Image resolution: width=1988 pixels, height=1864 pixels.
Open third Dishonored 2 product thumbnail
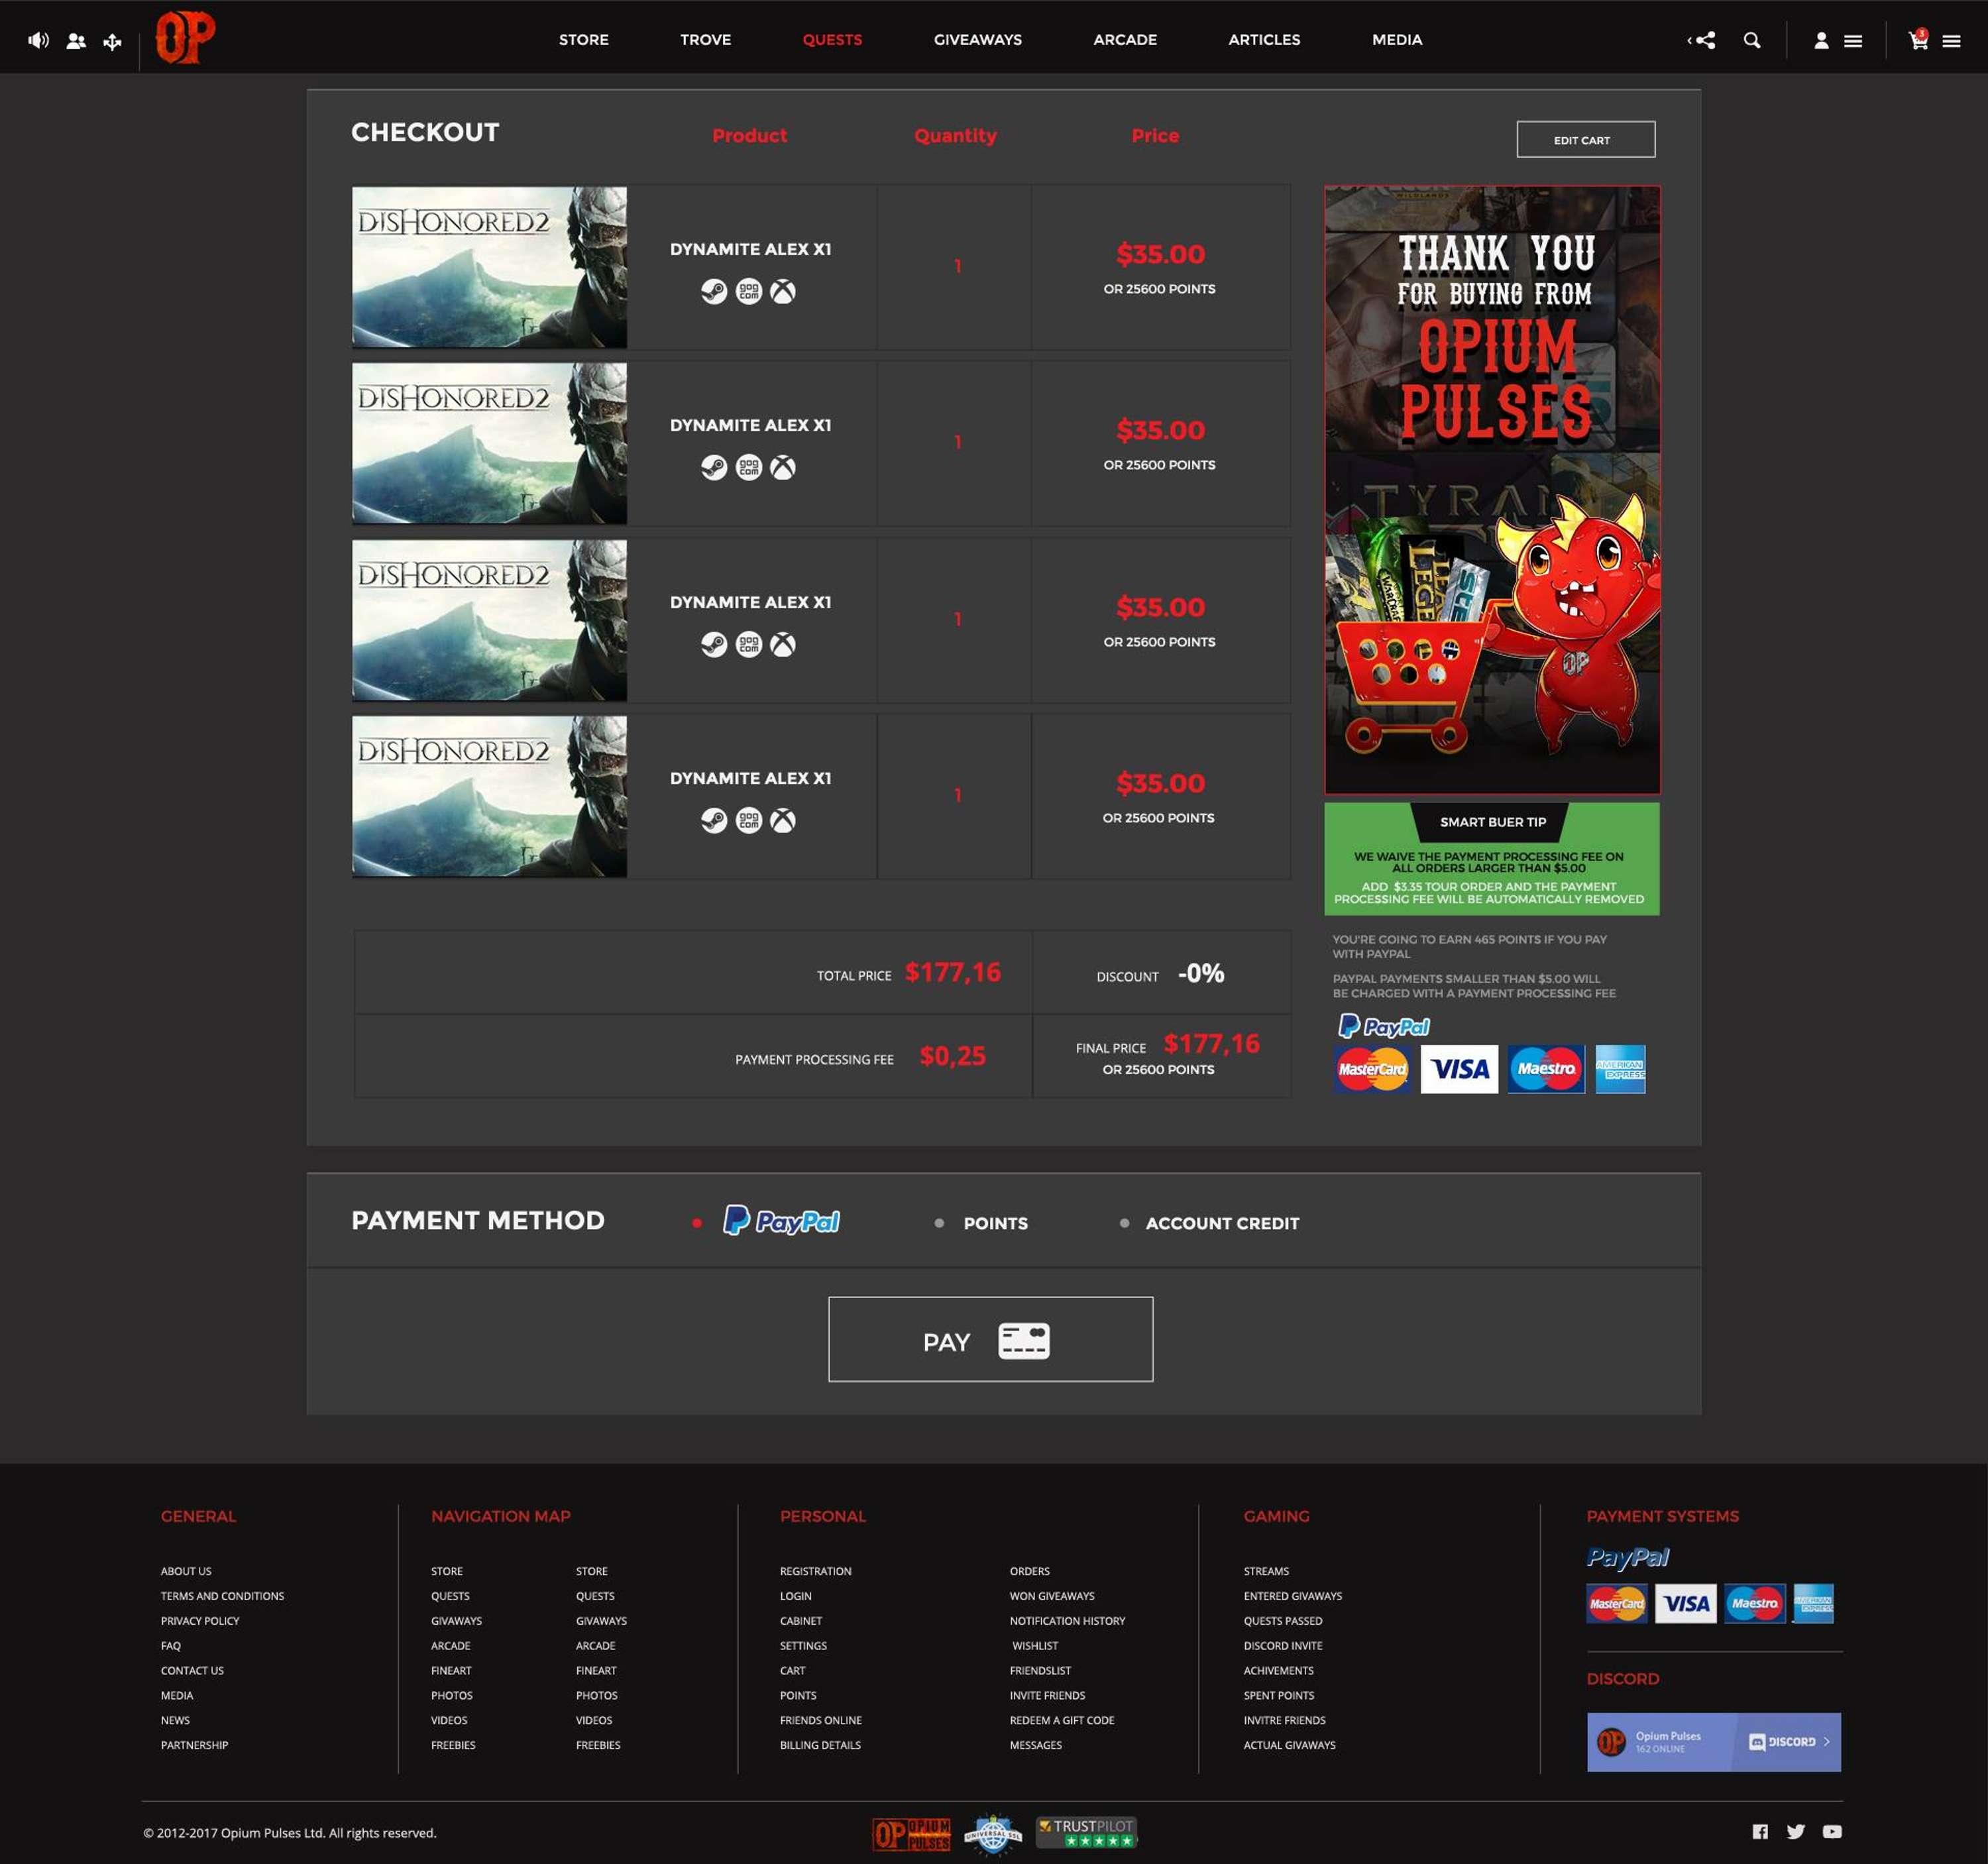coord(489,620)
